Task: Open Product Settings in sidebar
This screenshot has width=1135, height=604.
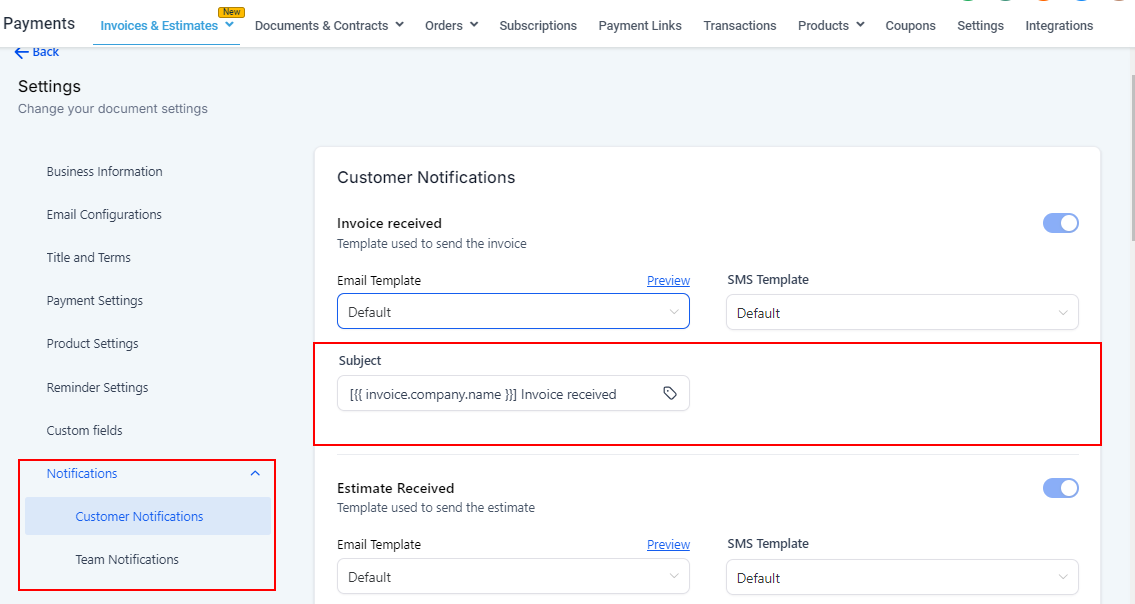Action: click(x=93, y=343)
